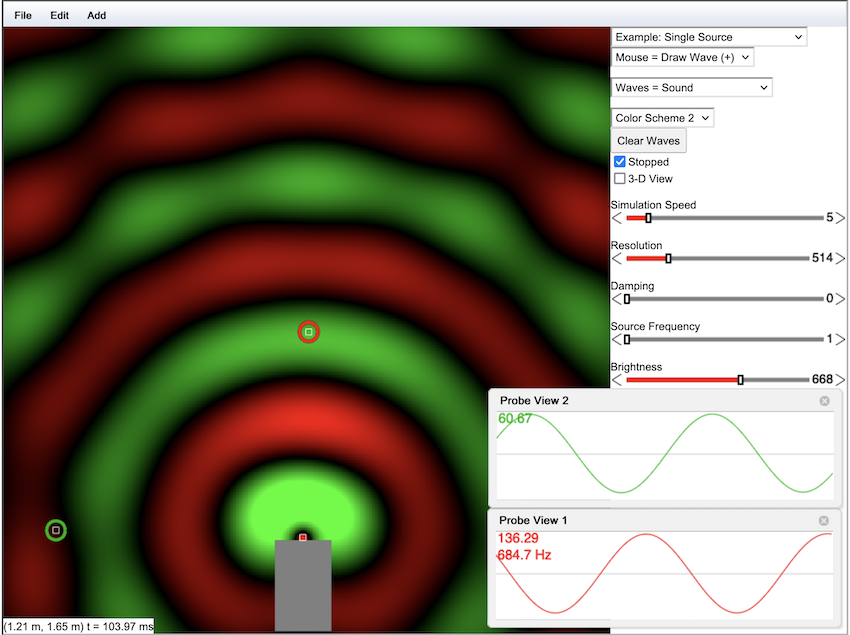Expand the Waves = Sound dropdown
850x635 pixels.
click(x=692, y=88)
